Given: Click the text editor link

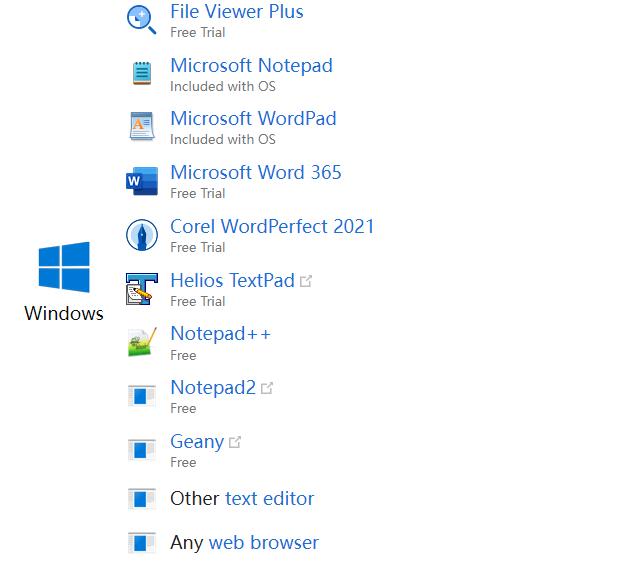Looking at the screenshot, I should click(x=269, y=499).
